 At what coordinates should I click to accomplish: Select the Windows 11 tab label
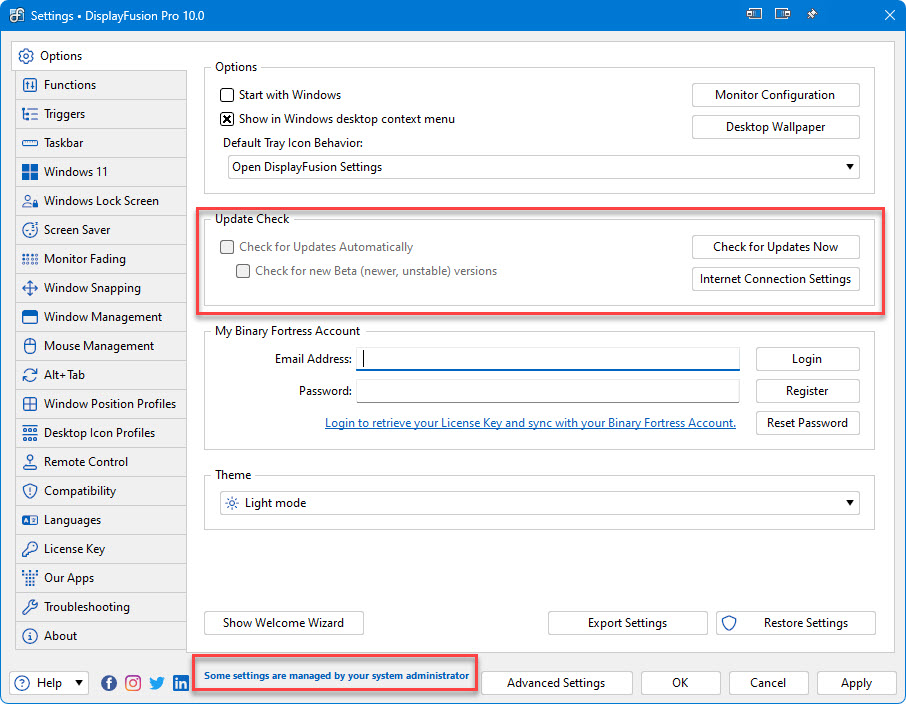click(76, 172)
